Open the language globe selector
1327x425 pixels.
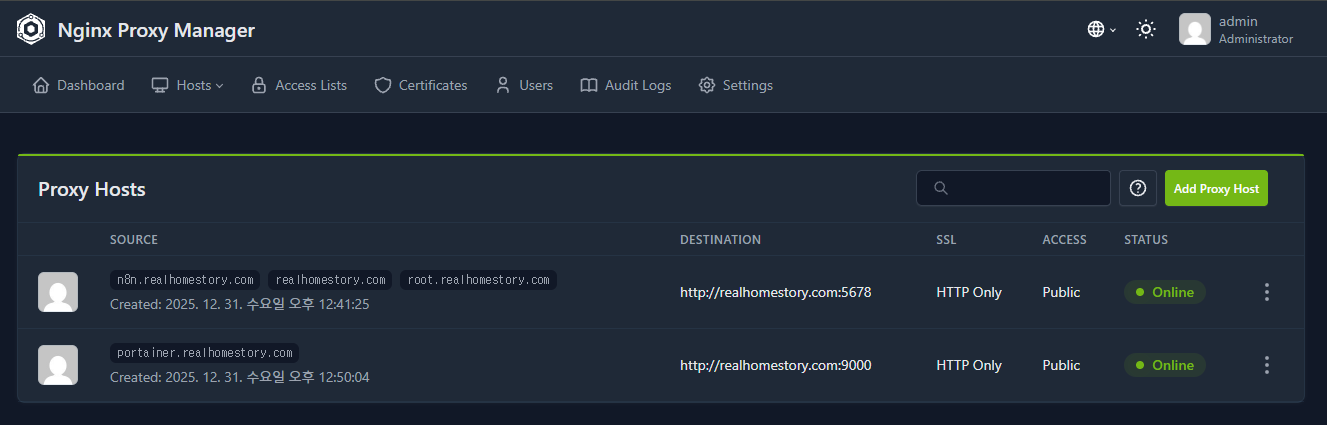(1101, 29)
